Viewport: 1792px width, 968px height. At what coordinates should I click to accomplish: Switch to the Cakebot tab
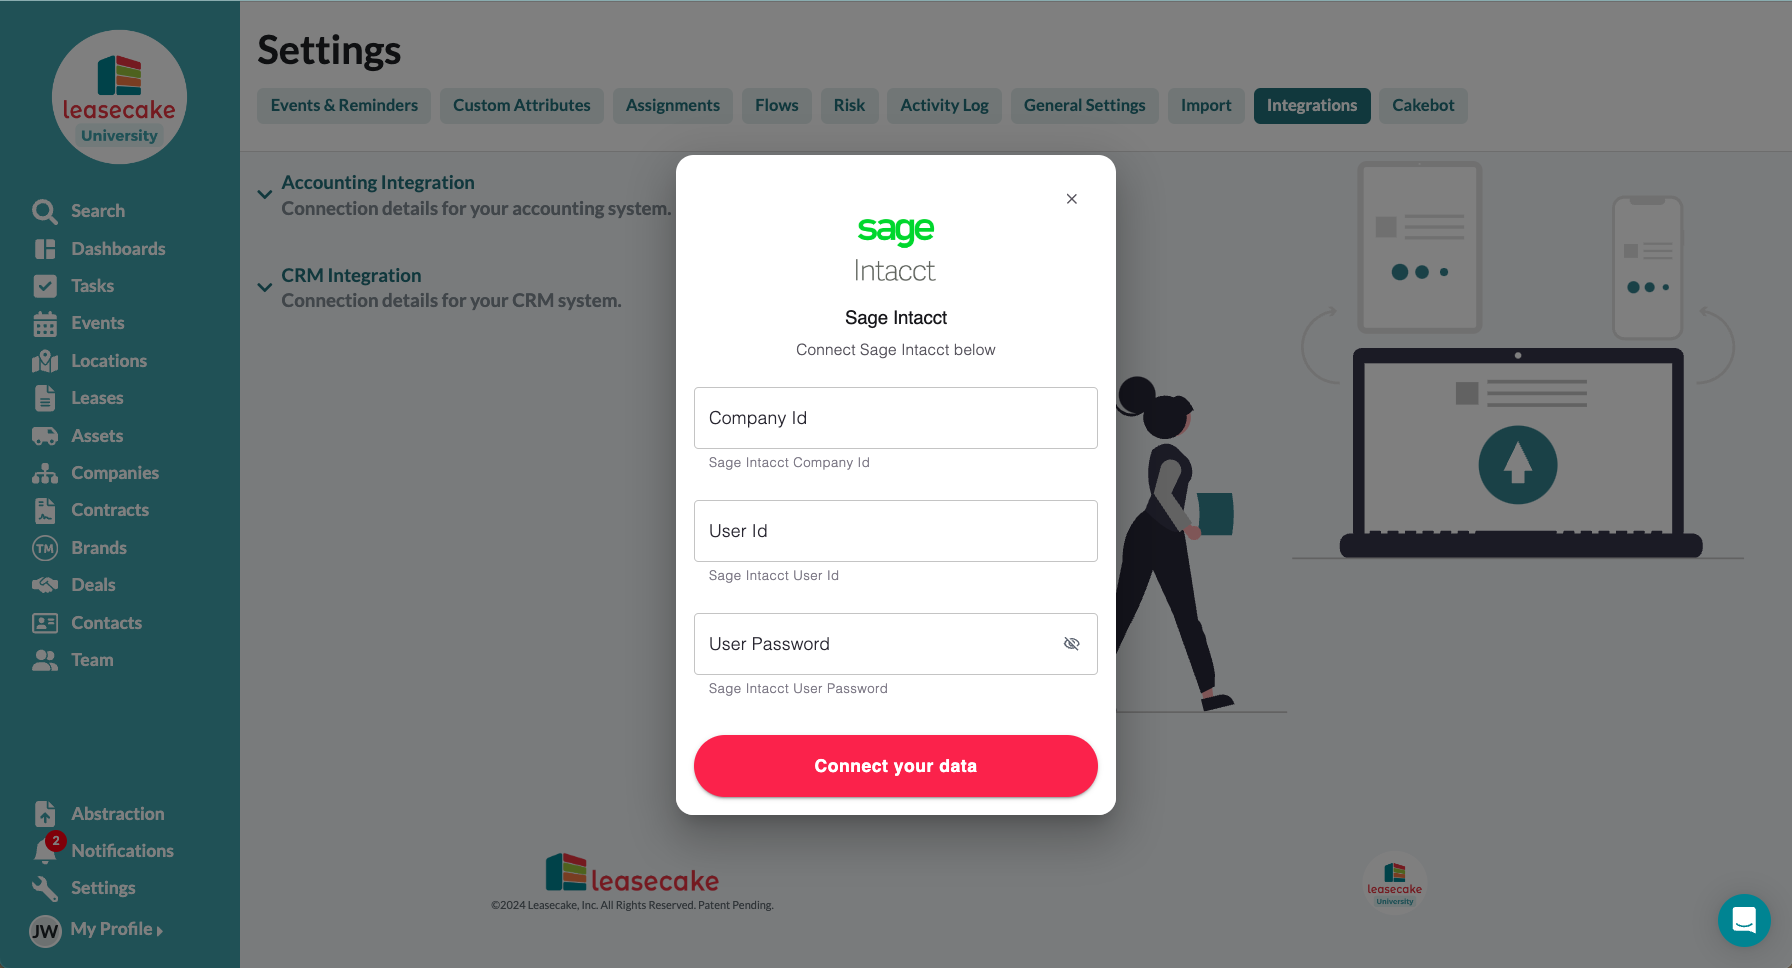[x=1423, y=106]
